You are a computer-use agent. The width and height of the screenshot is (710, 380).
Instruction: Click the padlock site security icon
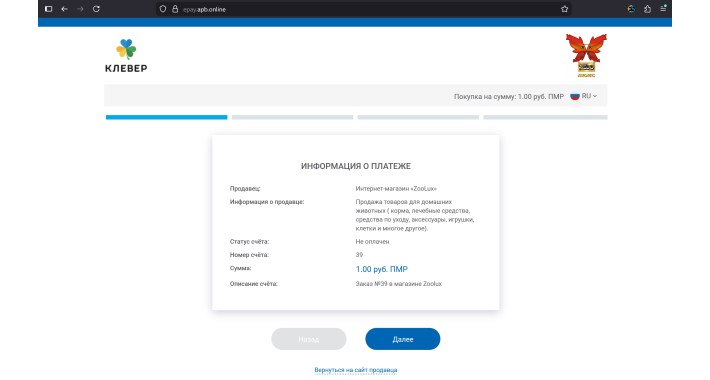pos(175,9)
